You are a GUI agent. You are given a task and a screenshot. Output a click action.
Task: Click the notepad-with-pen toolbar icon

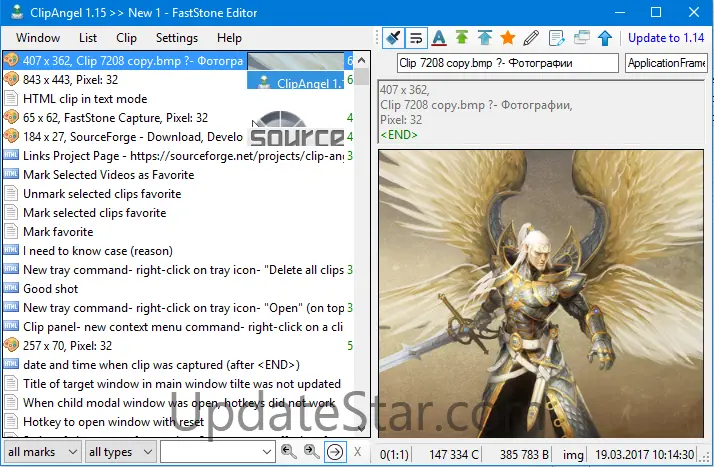[x=556, y=38]
